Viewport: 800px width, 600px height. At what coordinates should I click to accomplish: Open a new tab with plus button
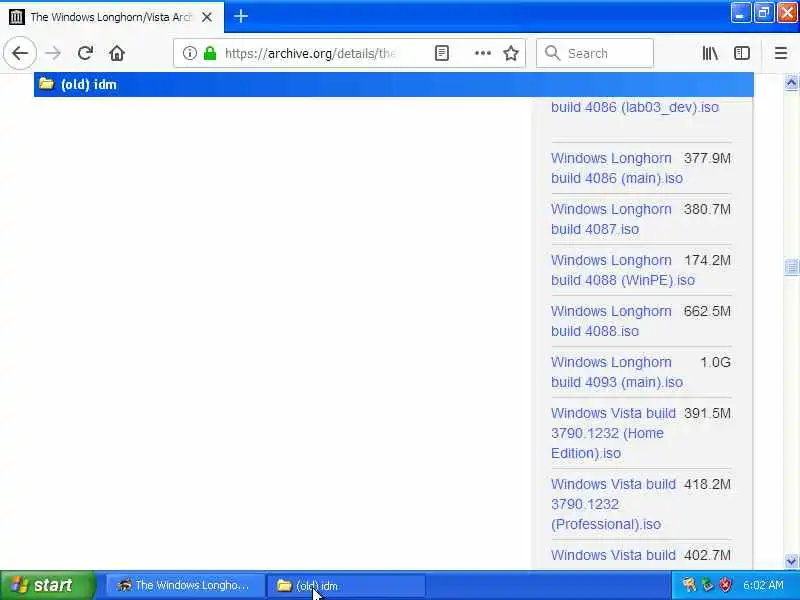(241, 16)
